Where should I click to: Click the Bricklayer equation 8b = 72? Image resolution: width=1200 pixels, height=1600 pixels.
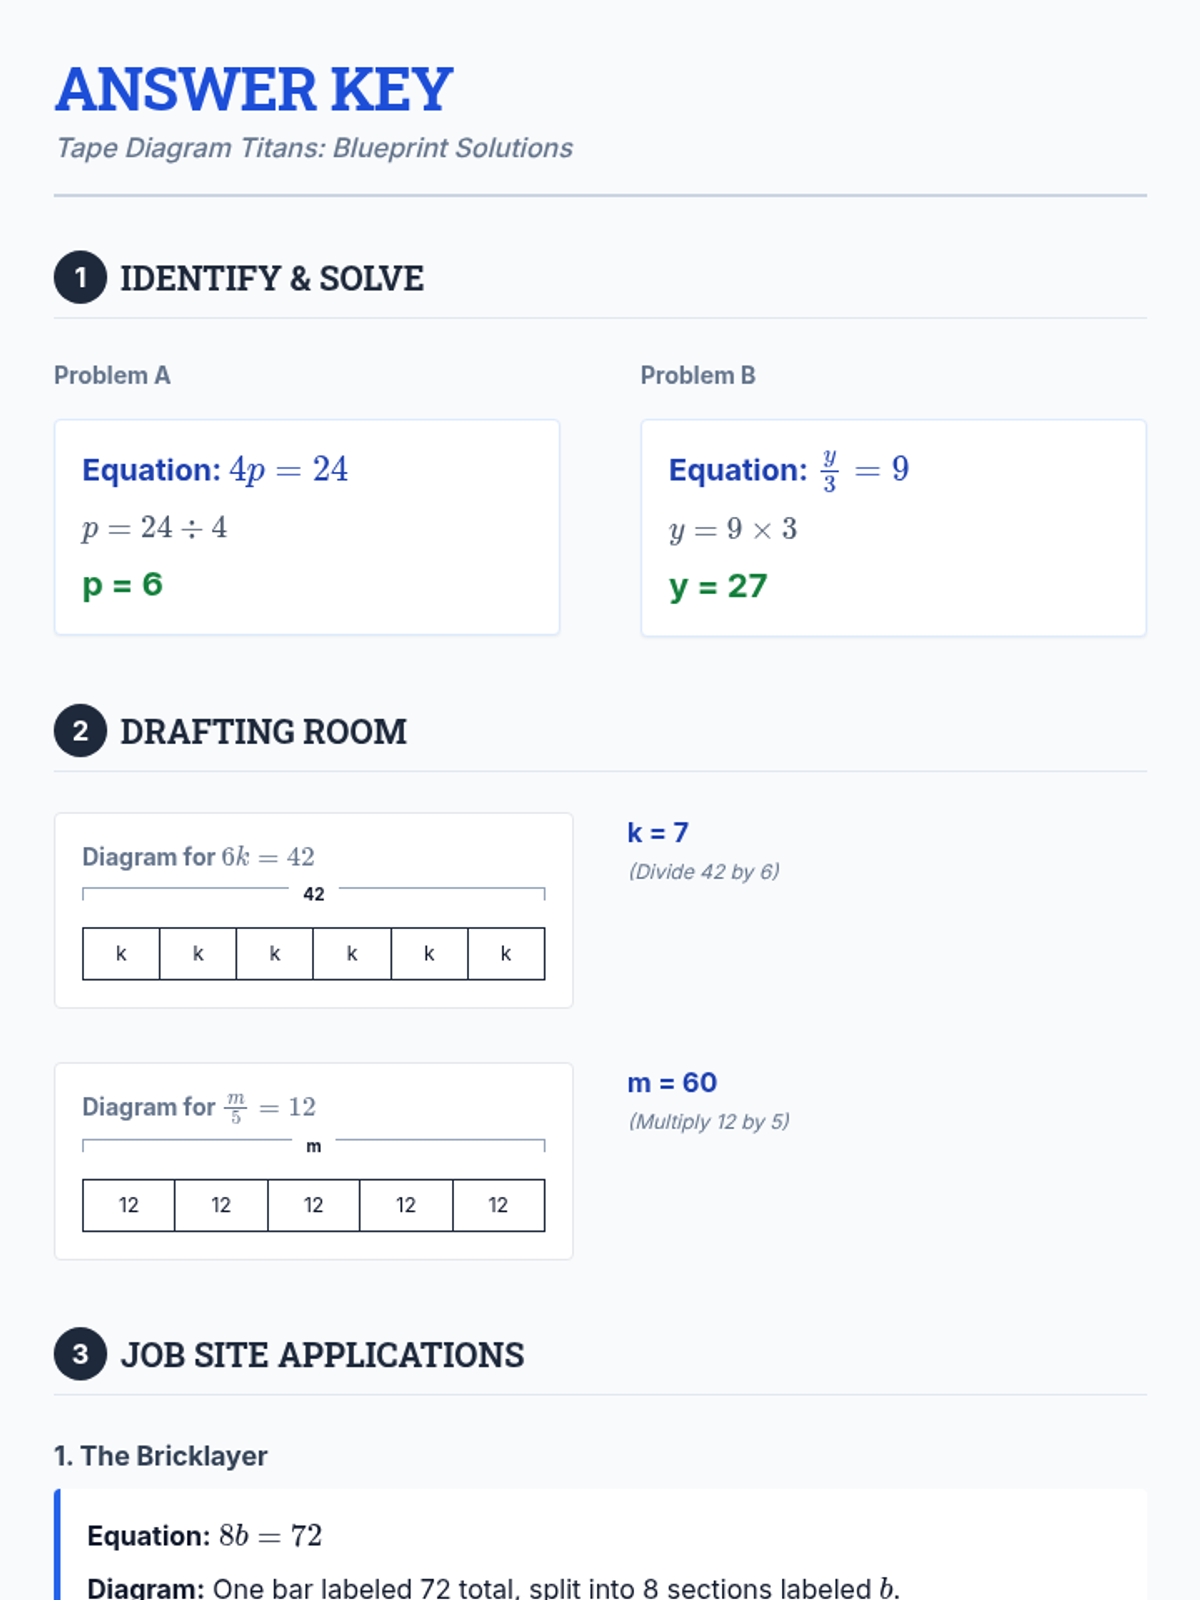[x=270, y=1535]
